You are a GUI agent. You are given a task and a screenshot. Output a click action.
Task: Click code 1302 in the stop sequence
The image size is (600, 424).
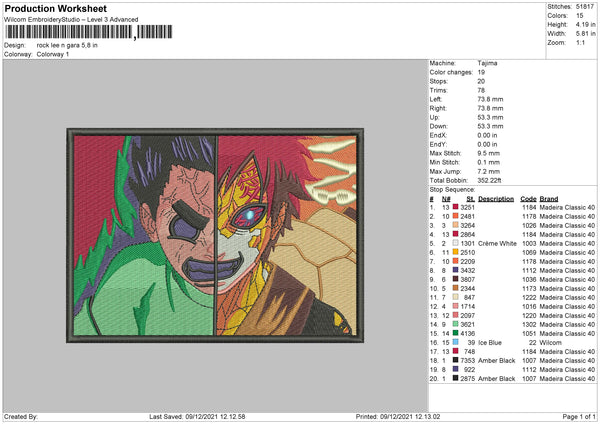tap(529, 325)
